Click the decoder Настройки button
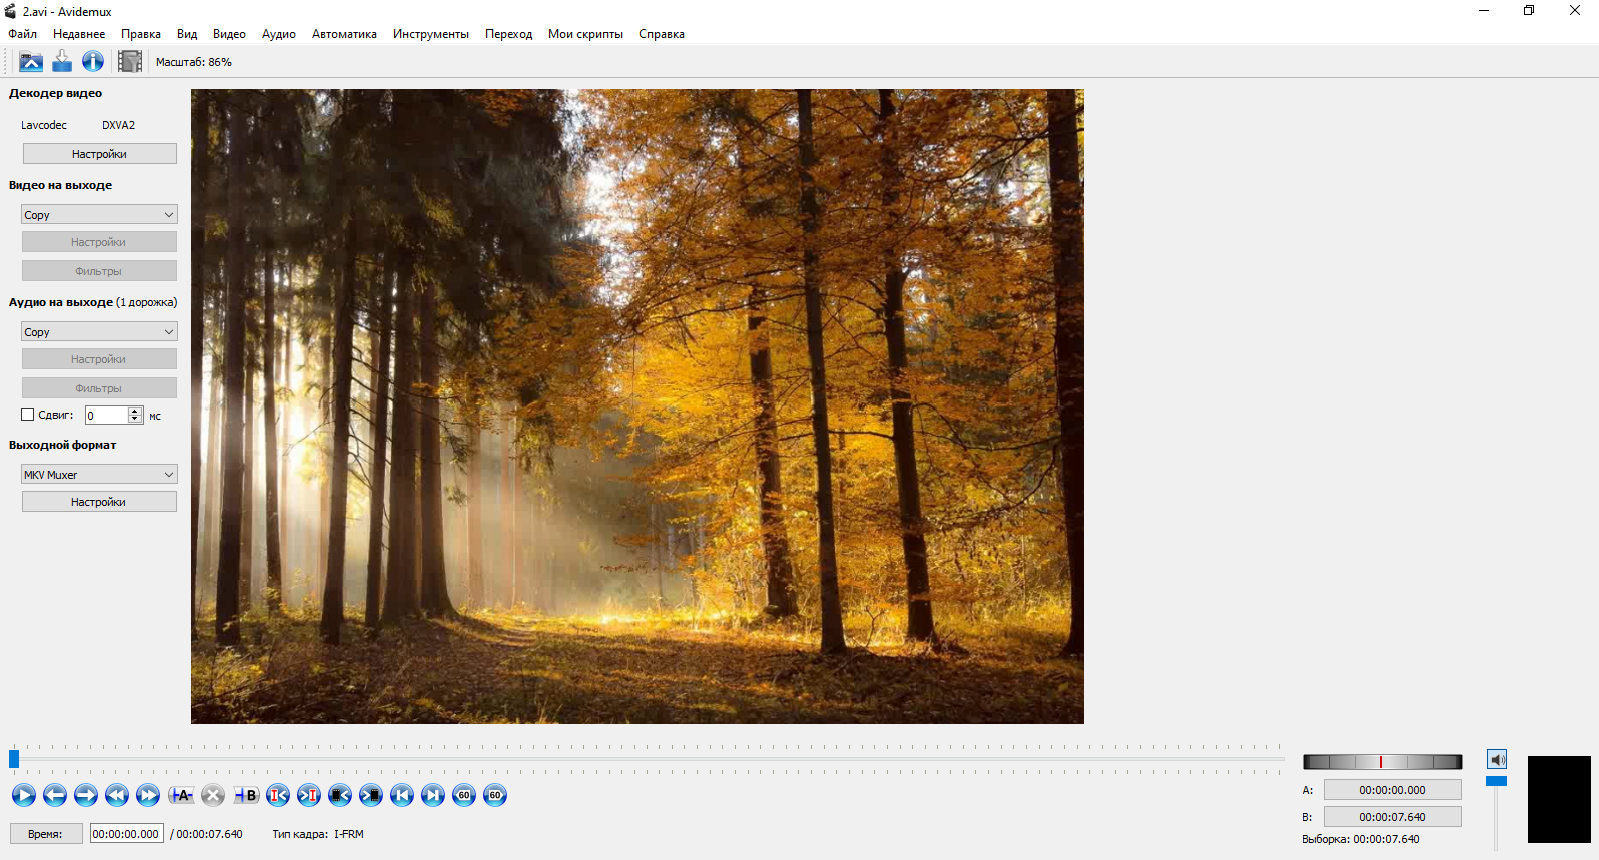Image resolution: width=1599 pixels, height=860 pixels. click(99, 154)
